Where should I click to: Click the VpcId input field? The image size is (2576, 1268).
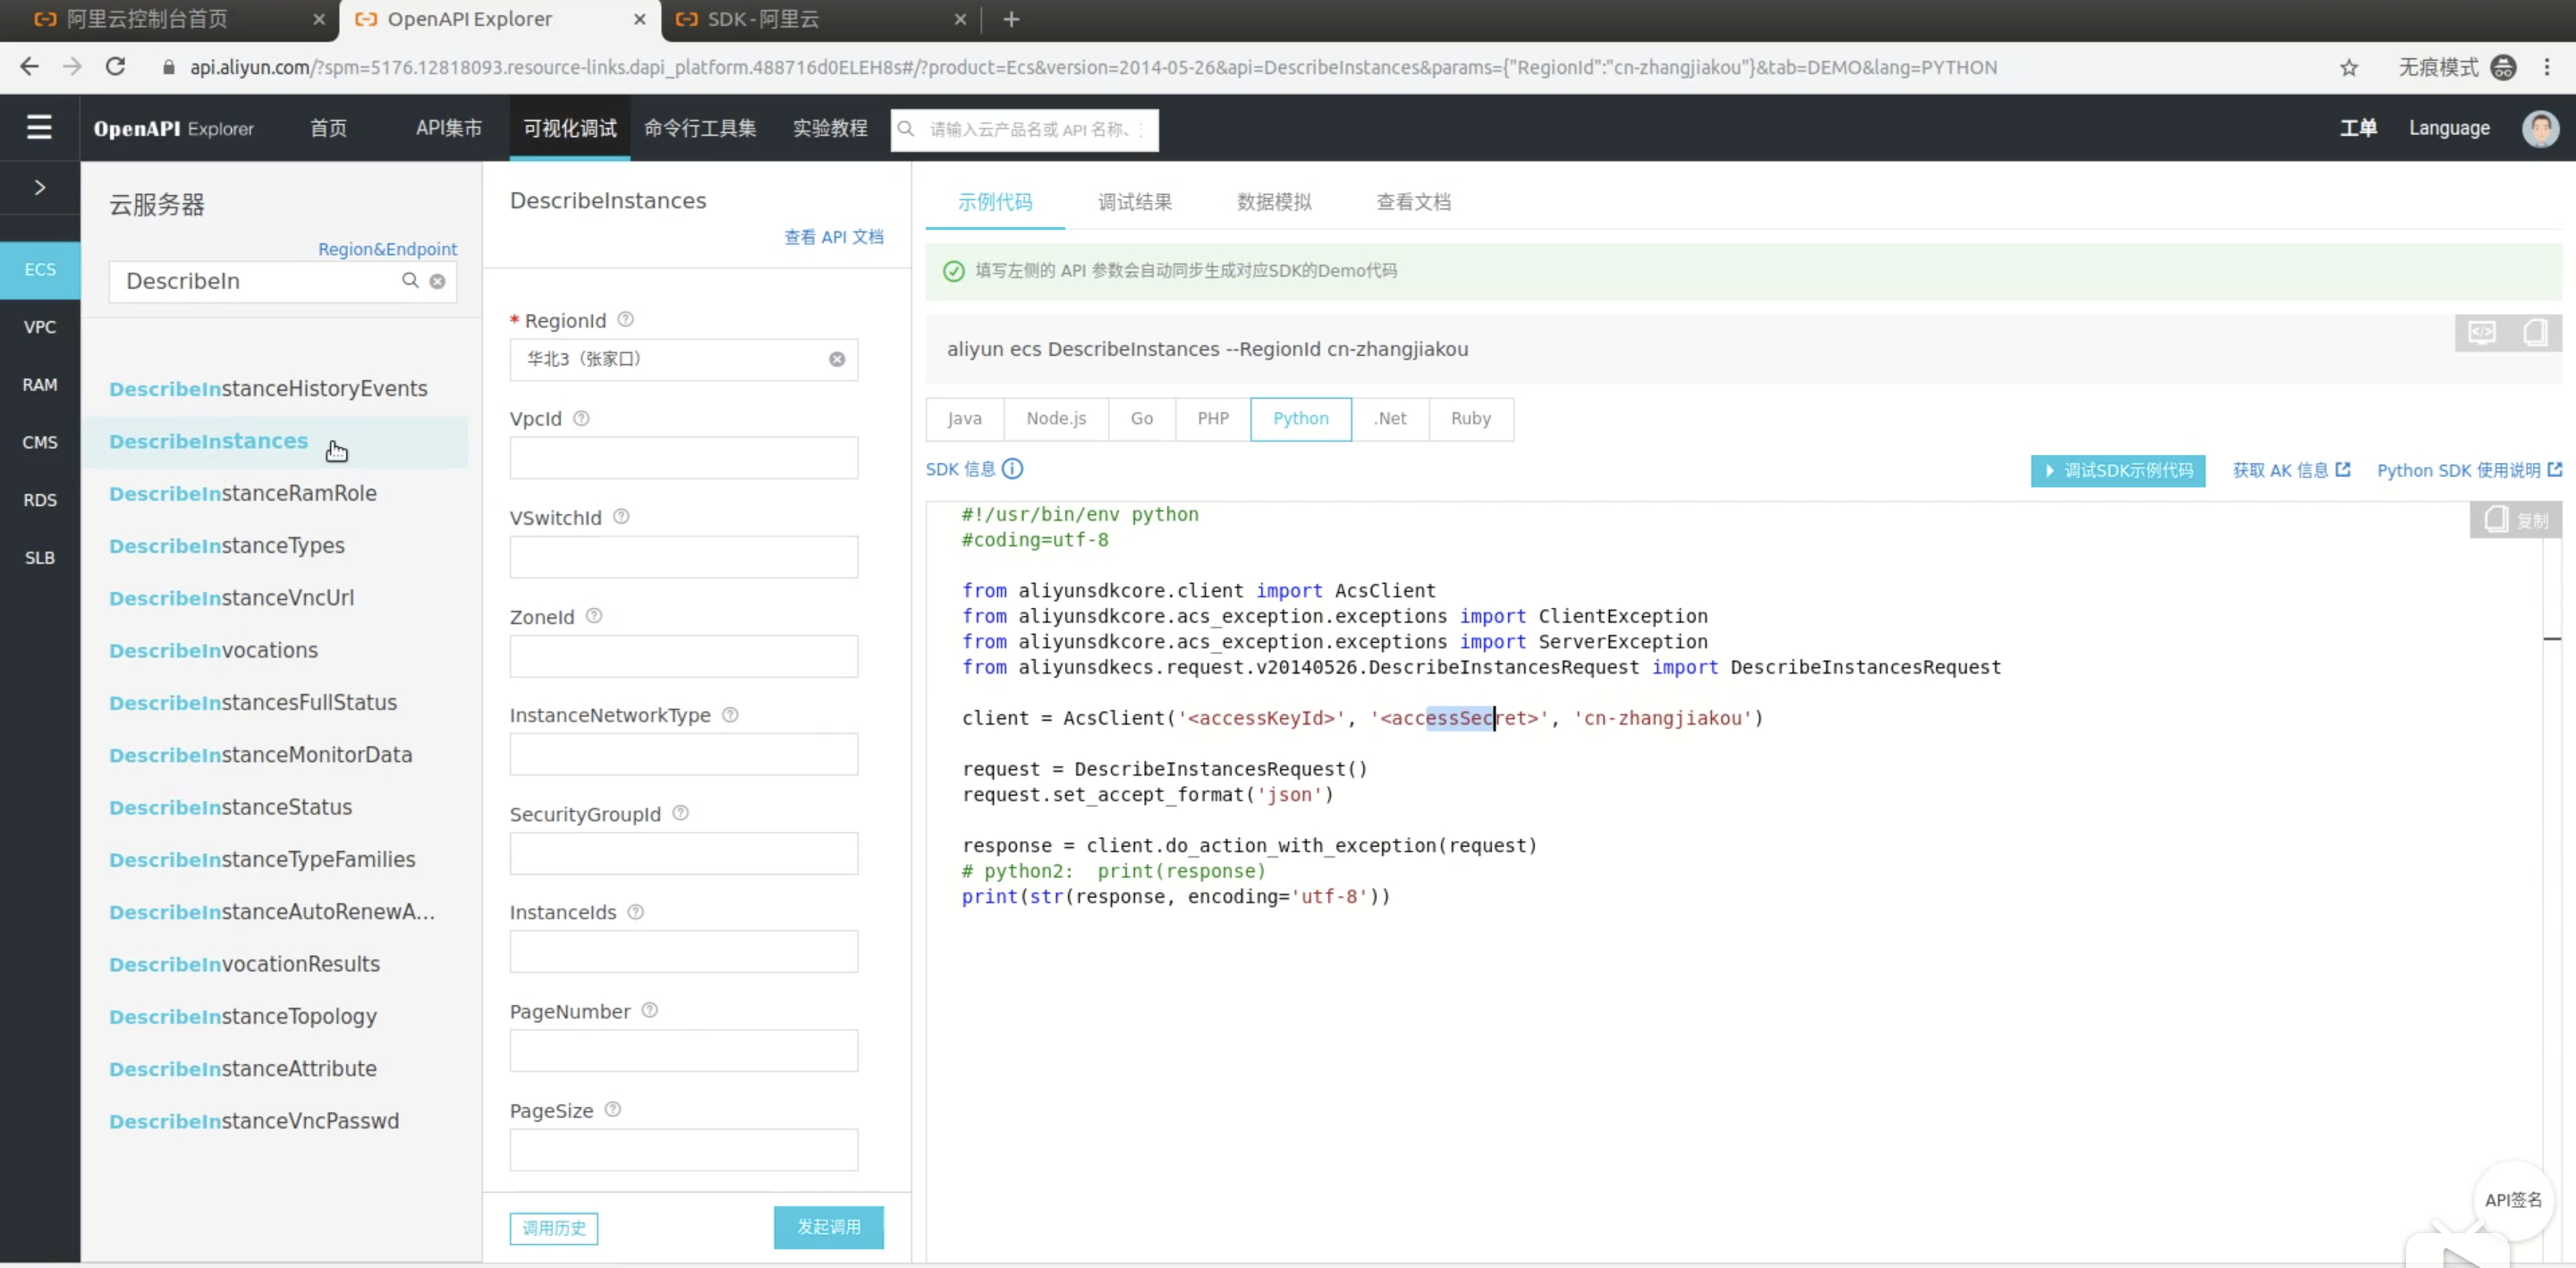(x=683, y=458)
